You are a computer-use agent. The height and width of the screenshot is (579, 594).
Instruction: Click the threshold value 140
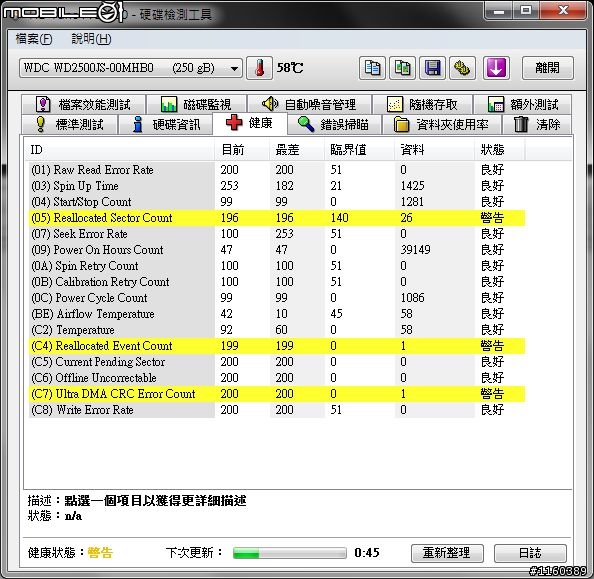pos(339,218)
